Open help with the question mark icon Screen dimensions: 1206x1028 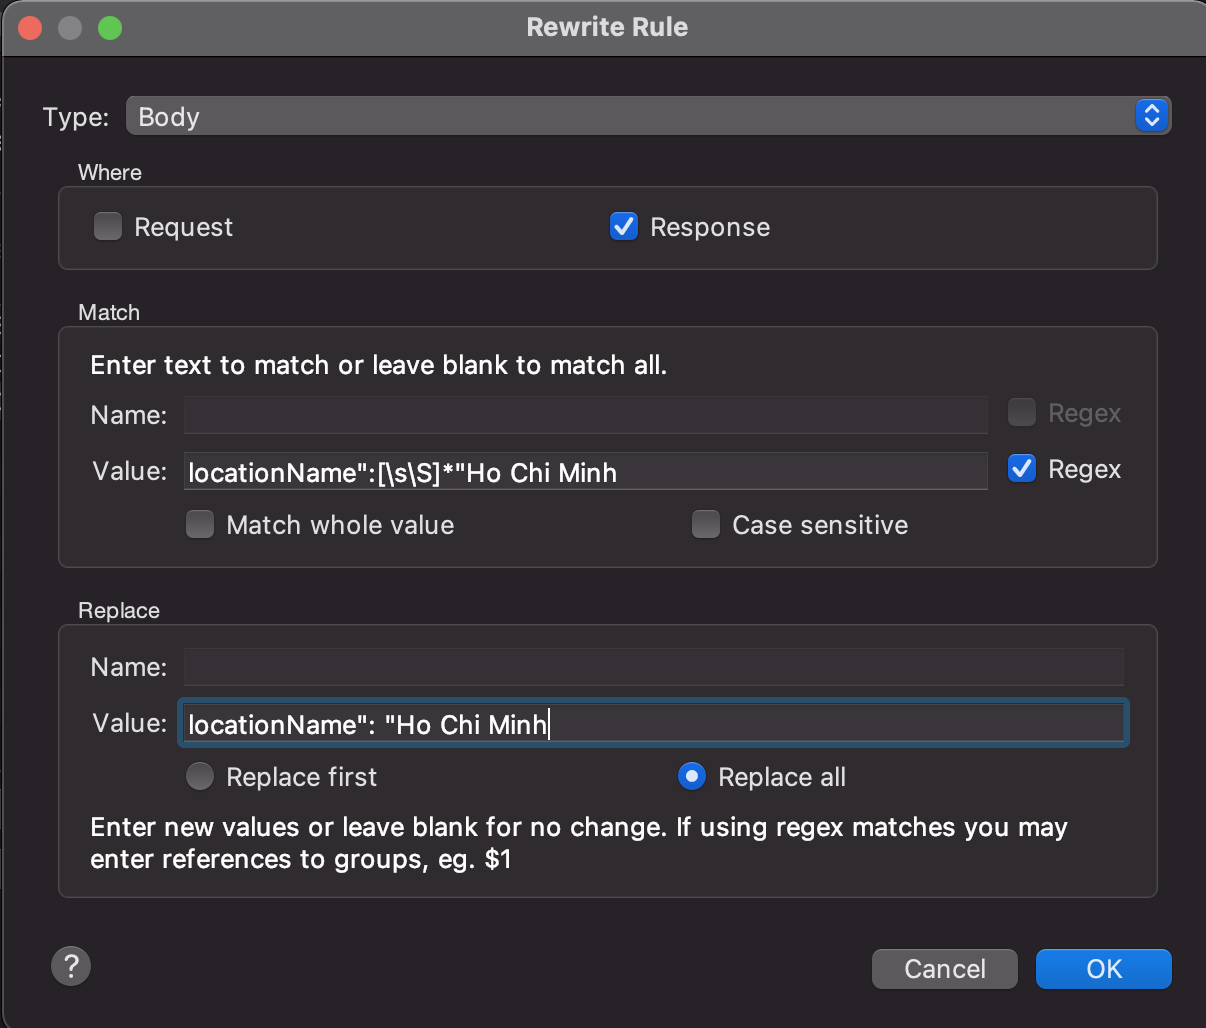pos(71,966)
